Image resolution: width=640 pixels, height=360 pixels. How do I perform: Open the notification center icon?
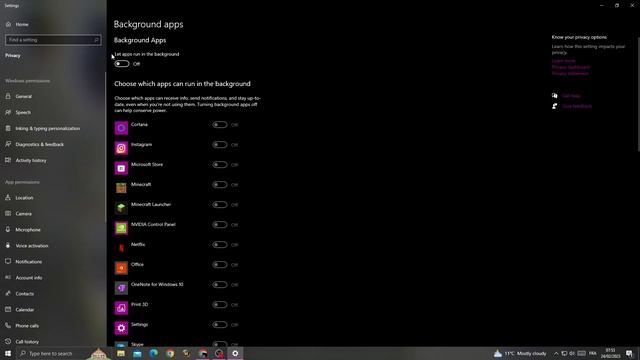pyautogui.click(x=629, y=353)
